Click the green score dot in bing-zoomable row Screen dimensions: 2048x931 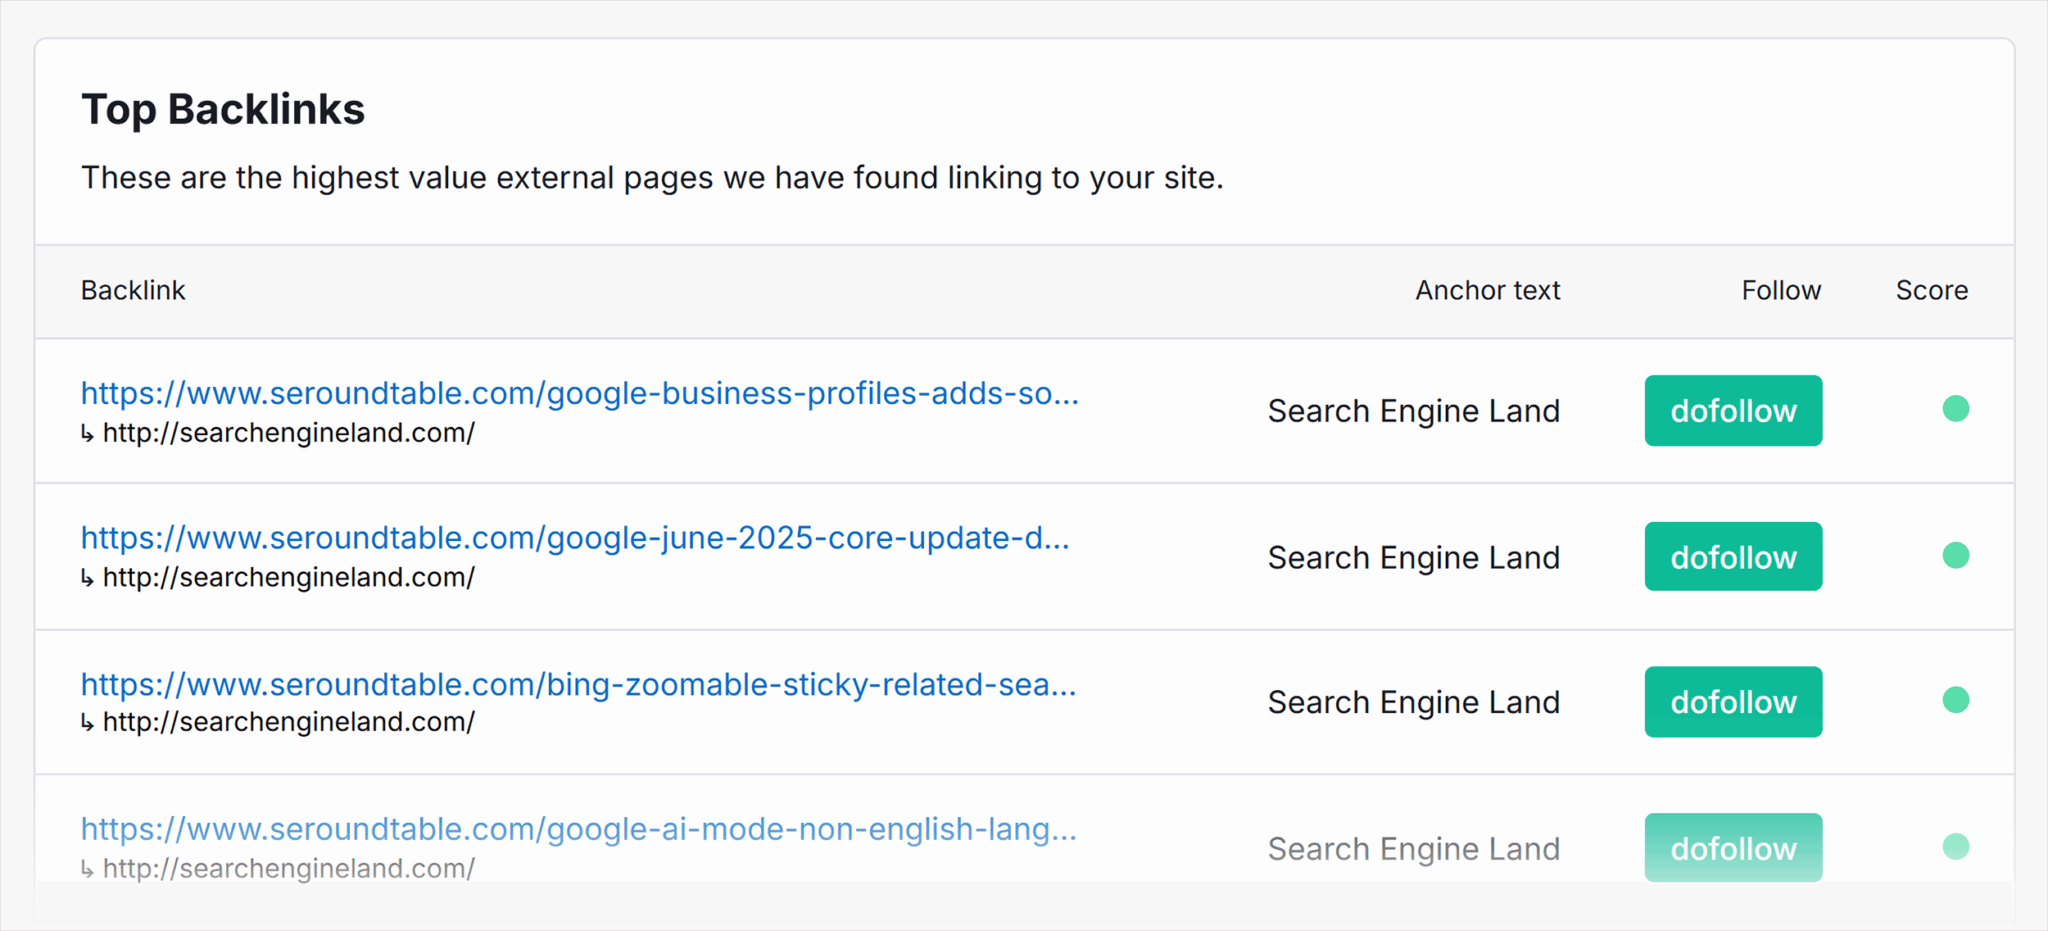1955,700
